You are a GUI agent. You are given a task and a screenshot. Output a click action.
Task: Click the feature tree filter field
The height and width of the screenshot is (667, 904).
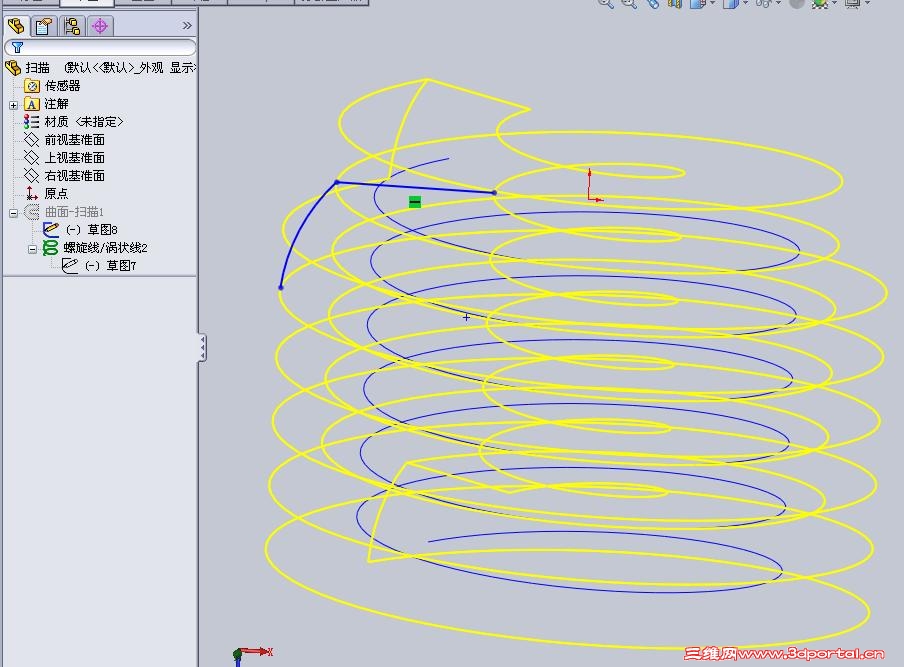tap(100, 47)
